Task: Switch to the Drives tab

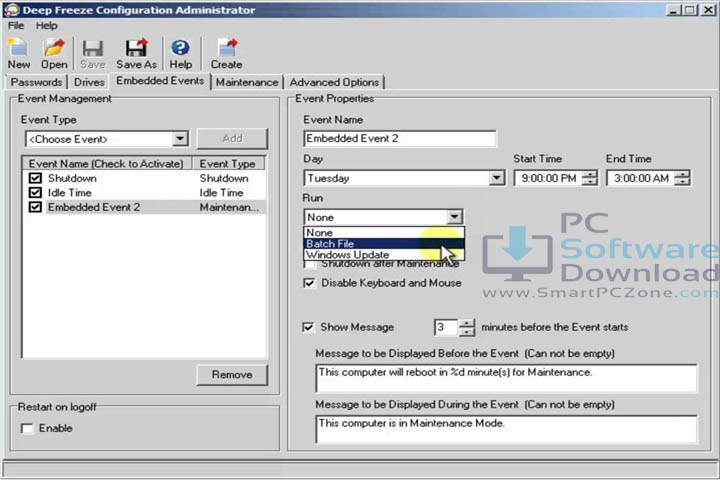Action: [89, 82]
